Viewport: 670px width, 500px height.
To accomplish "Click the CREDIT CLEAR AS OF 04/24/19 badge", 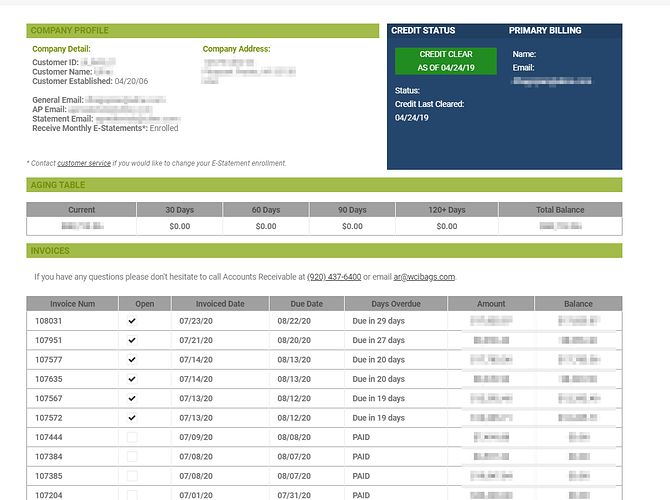I will pyautogui.click(x=446, y=61).
